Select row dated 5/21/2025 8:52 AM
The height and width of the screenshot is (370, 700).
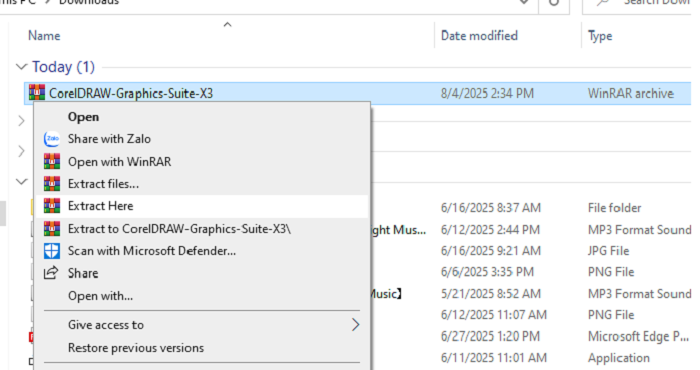pyautogui.click(x=491, y=294)
